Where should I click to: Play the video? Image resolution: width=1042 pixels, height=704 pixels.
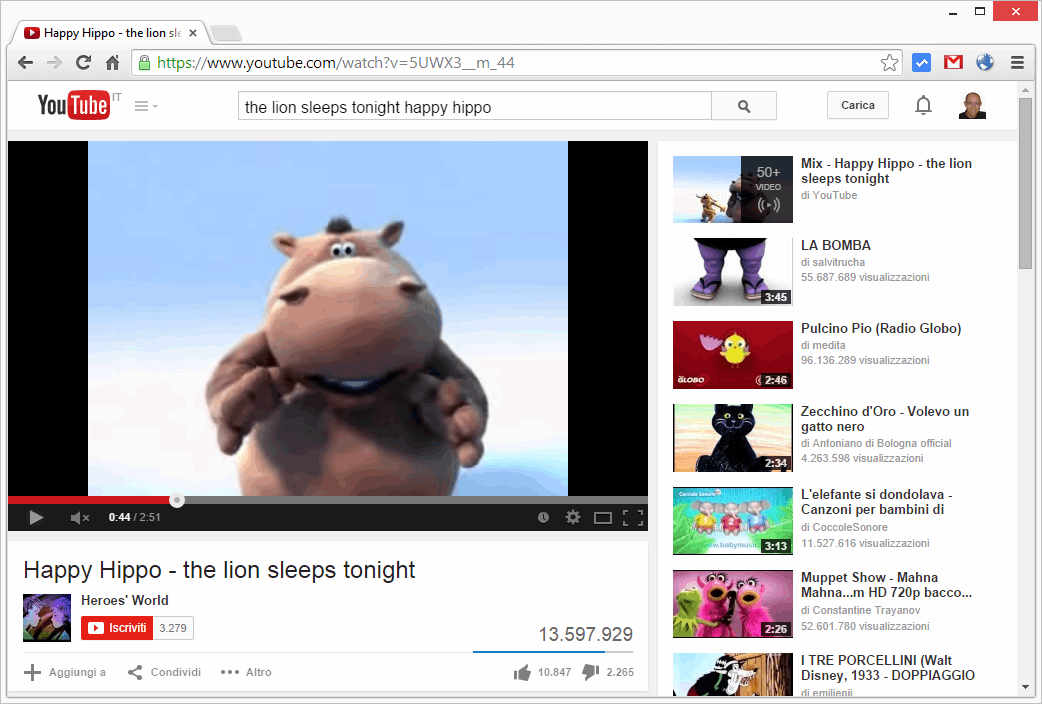pyautogui.click(x=36, y=517)
